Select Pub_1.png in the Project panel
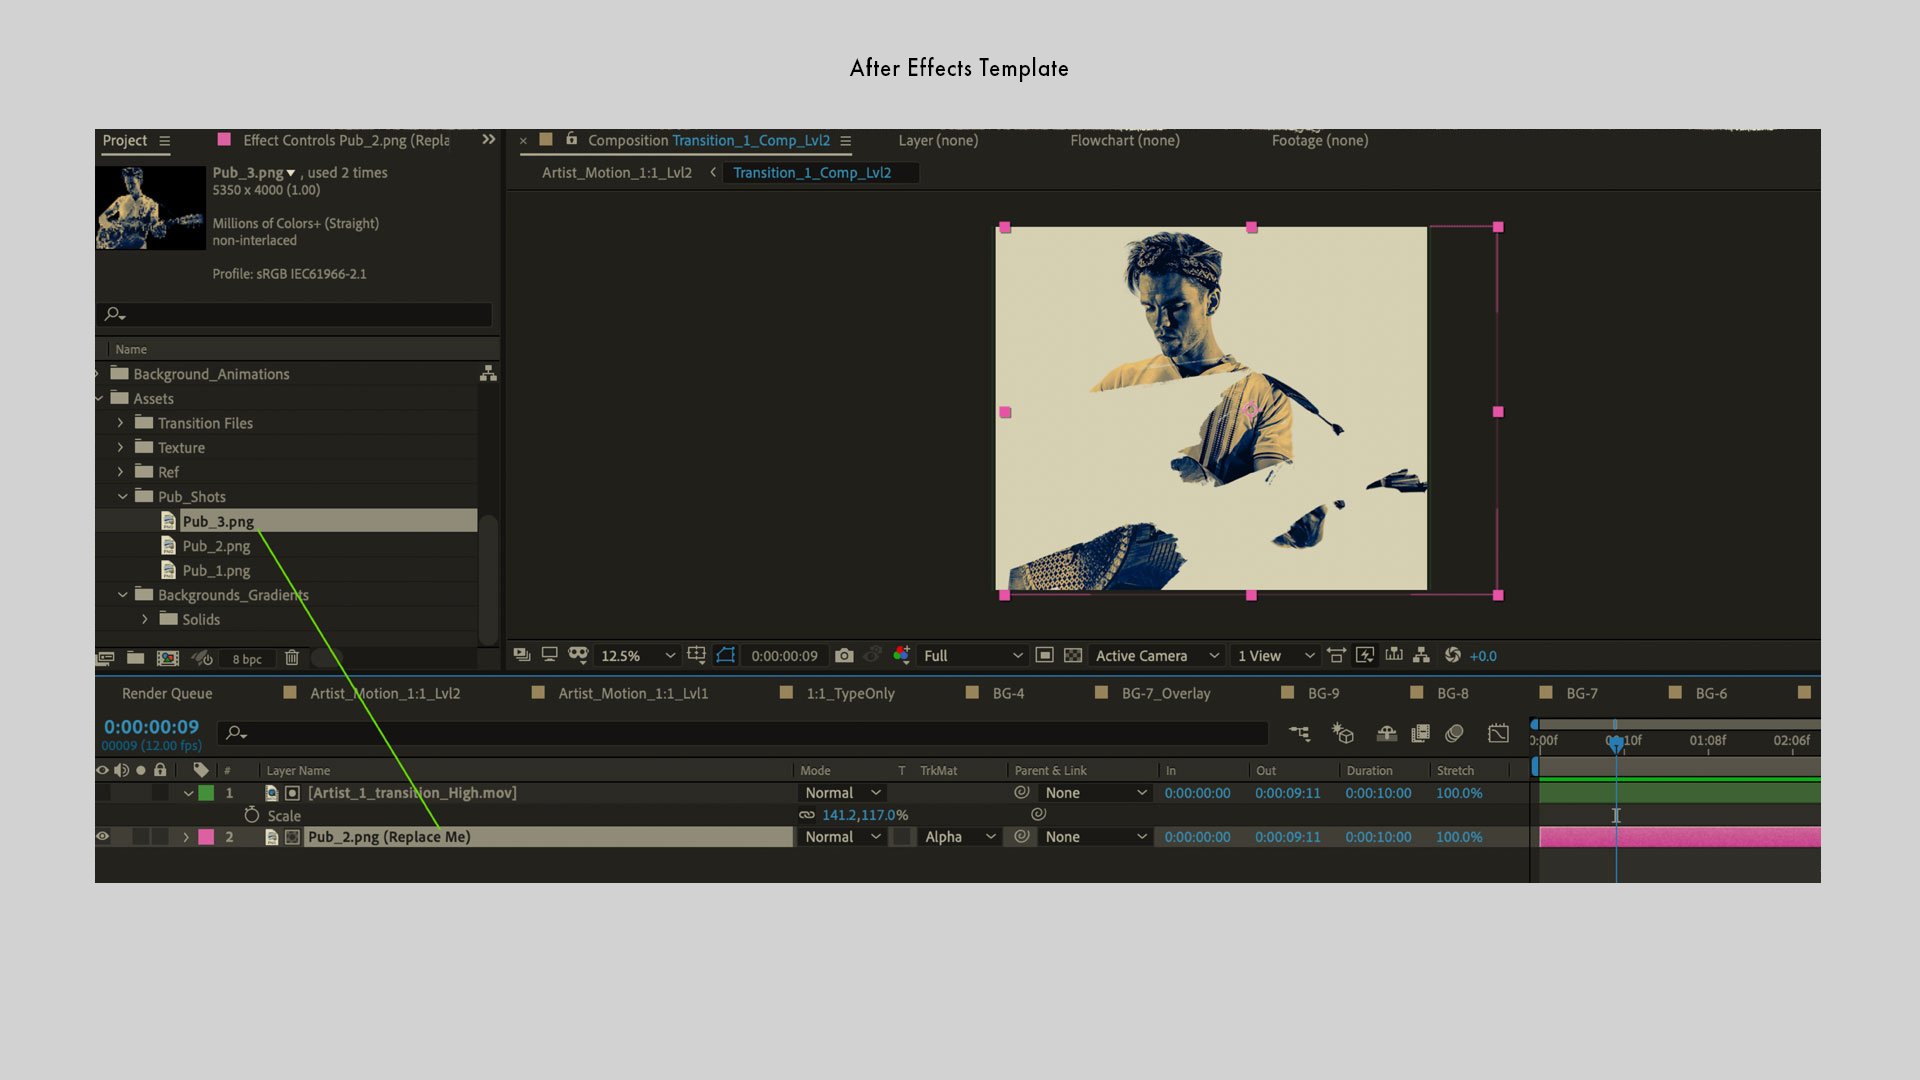Image resolution: width=1920 pixels, height=1080 pixels. click(216, 571)
